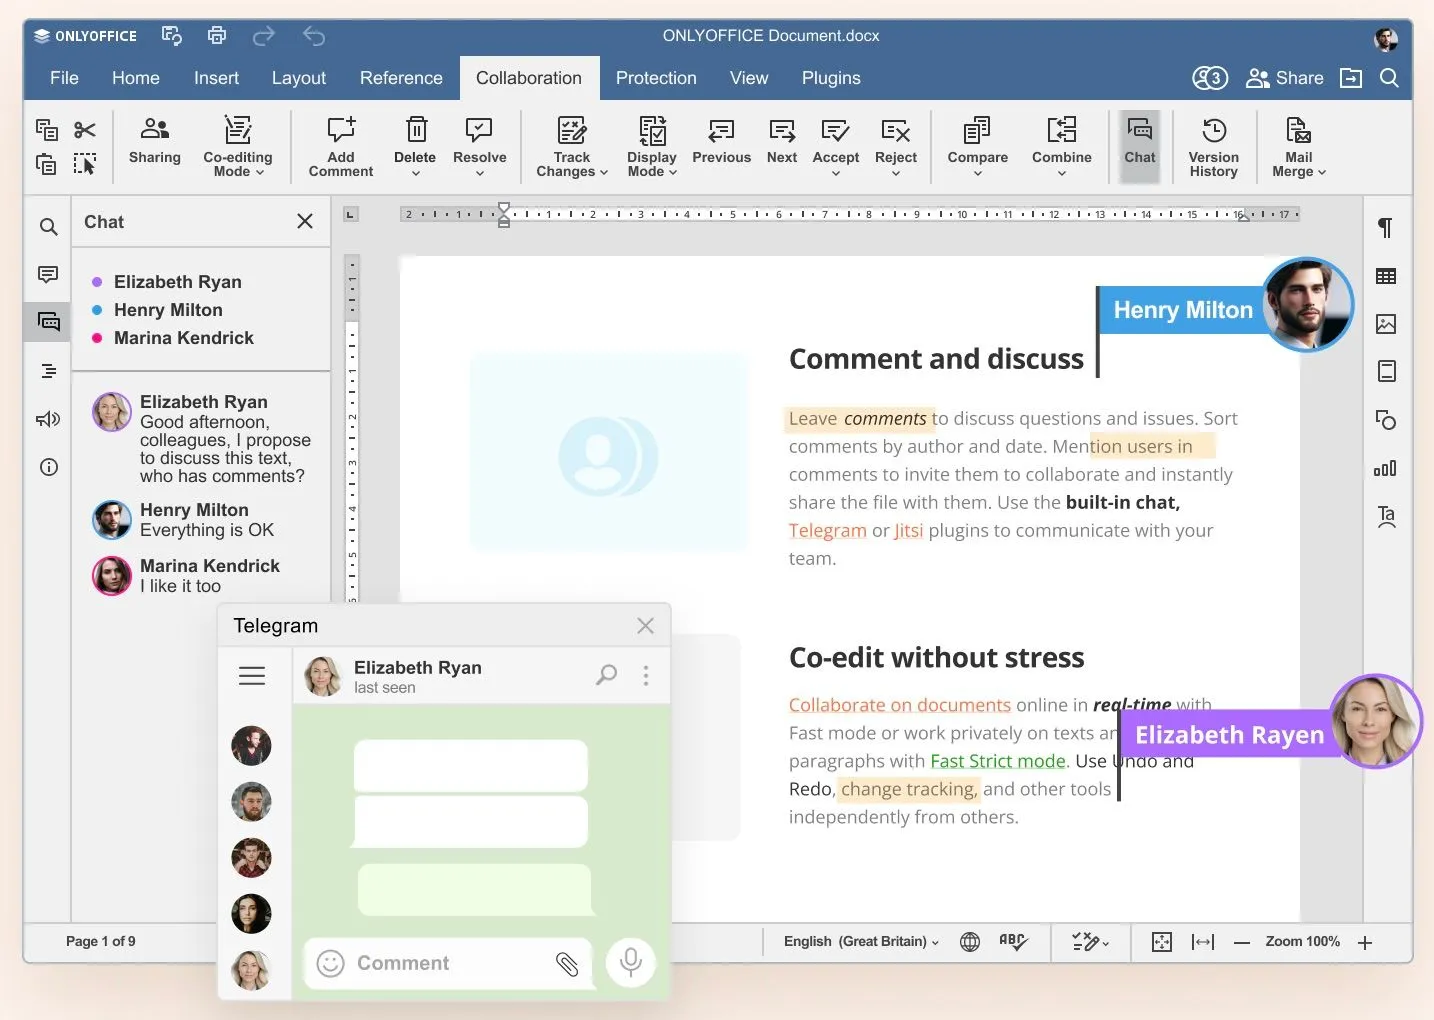Click the Paste icon in ribbon
1434x1020 pixels.
click(47, 164)
